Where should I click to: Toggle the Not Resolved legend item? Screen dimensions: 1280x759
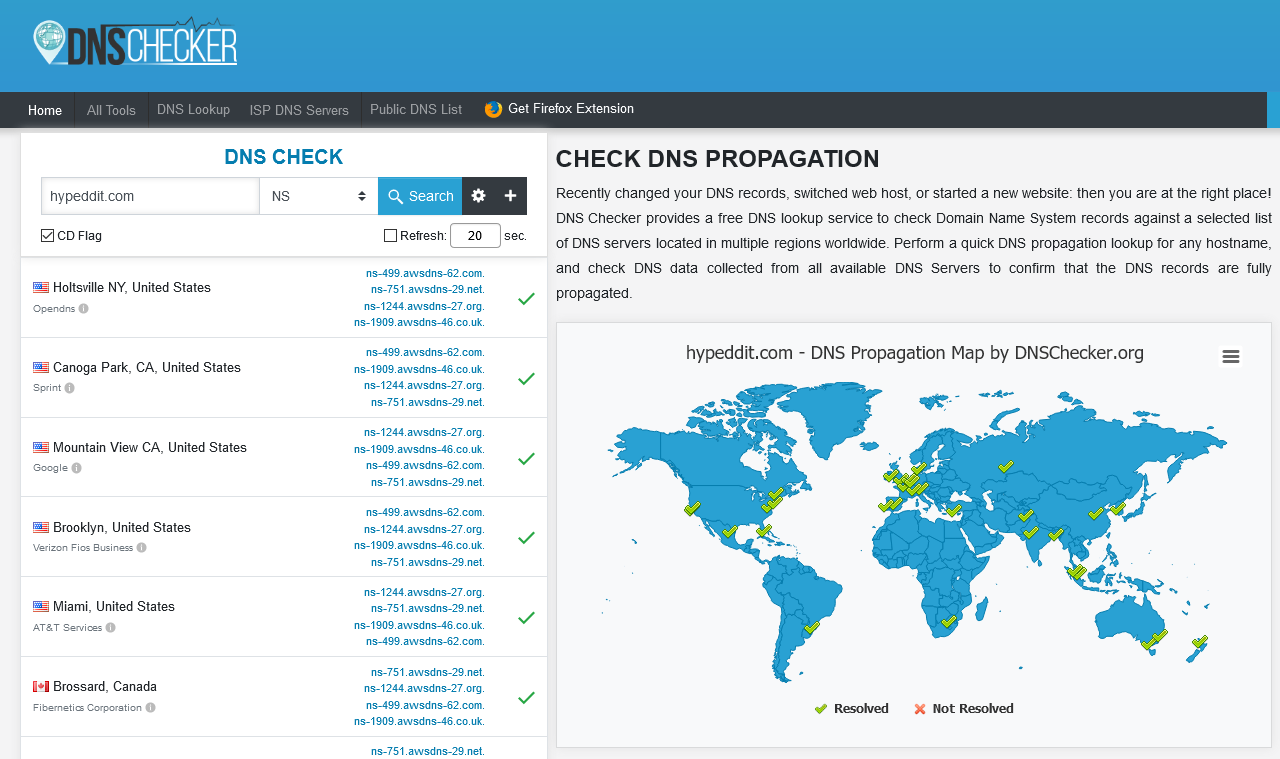pos(964,709)
